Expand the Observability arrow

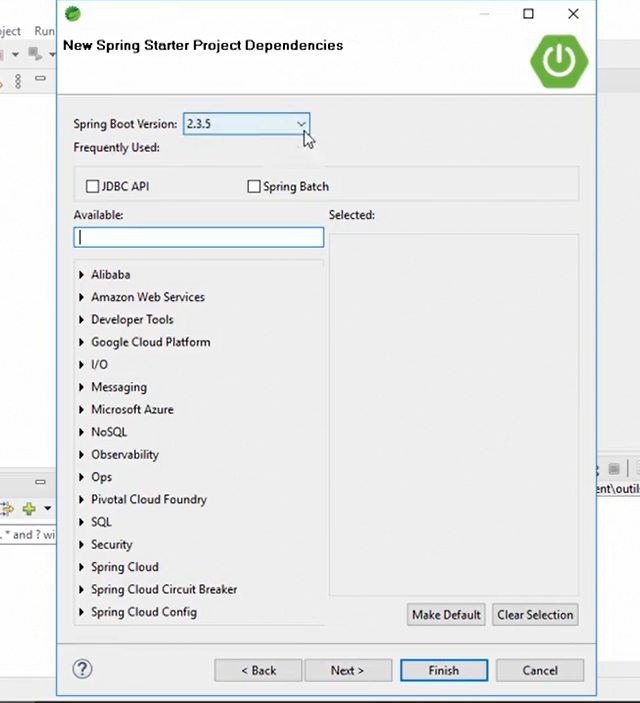point(81,455)
